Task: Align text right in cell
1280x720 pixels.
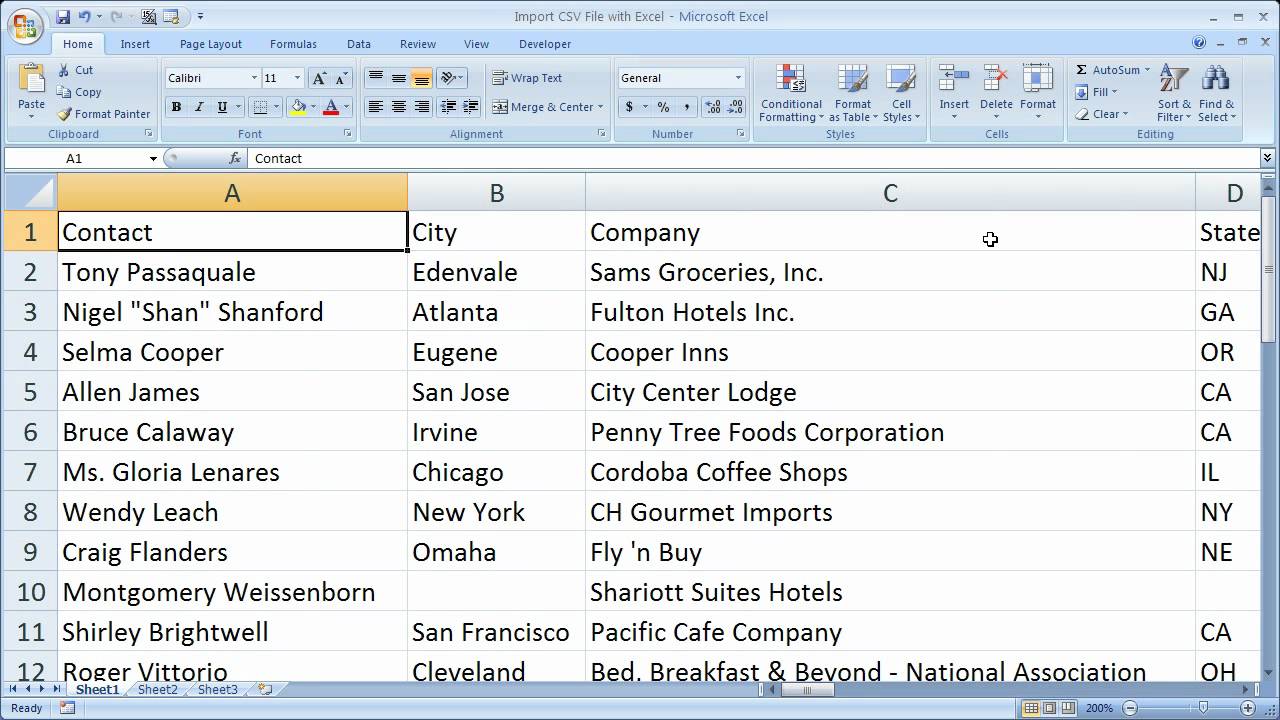Action: 421,107
